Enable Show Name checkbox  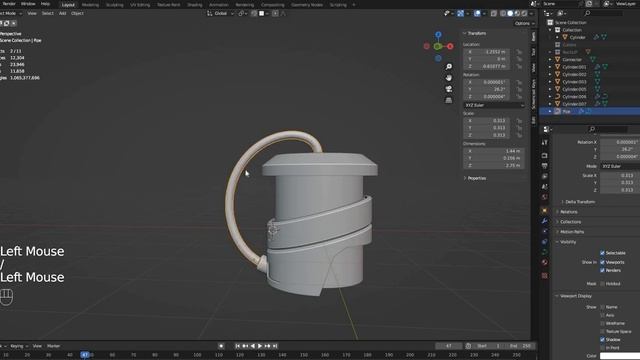click(x=602, y=307)
